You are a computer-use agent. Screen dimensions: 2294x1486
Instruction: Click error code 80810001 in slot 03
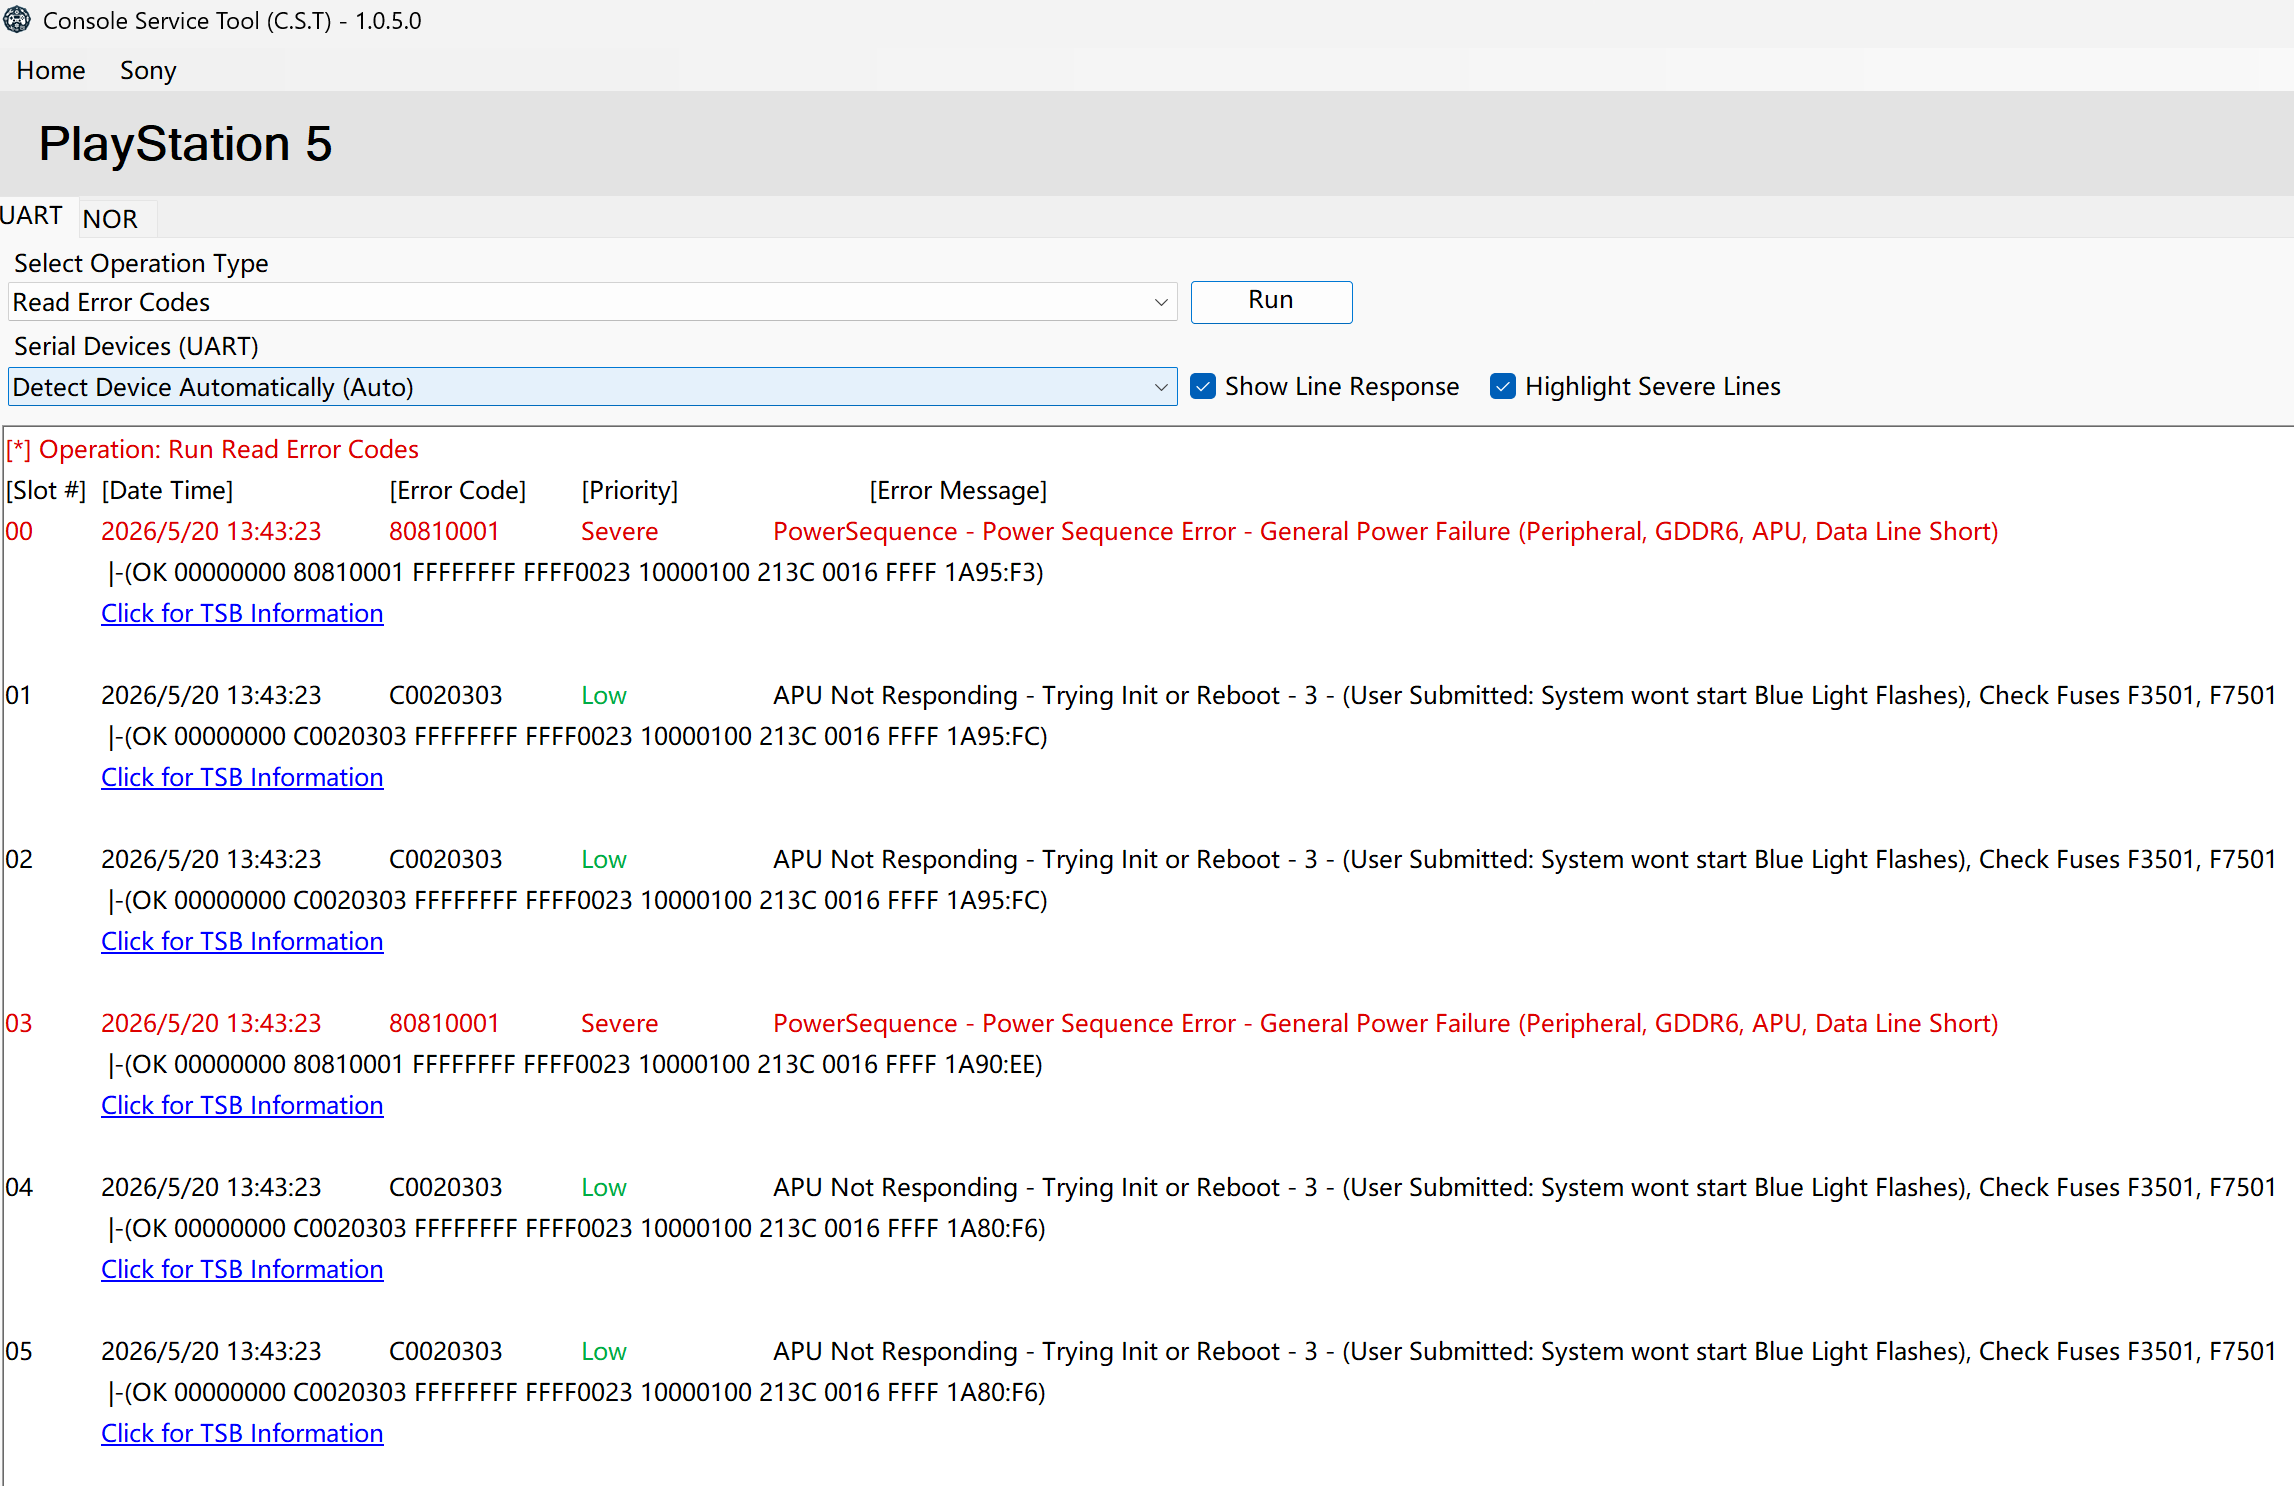click(444, 1023)
